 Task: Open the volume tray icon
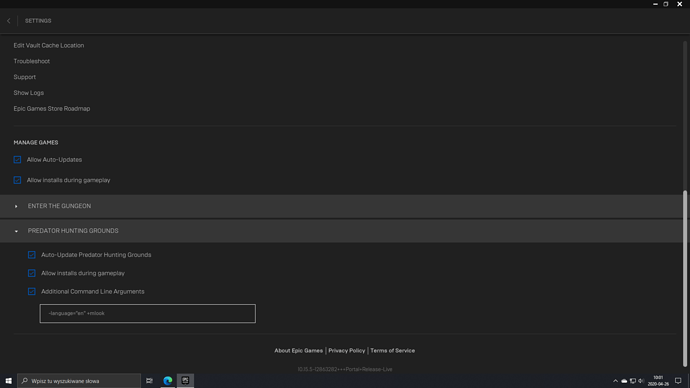[x=641, y=381]
